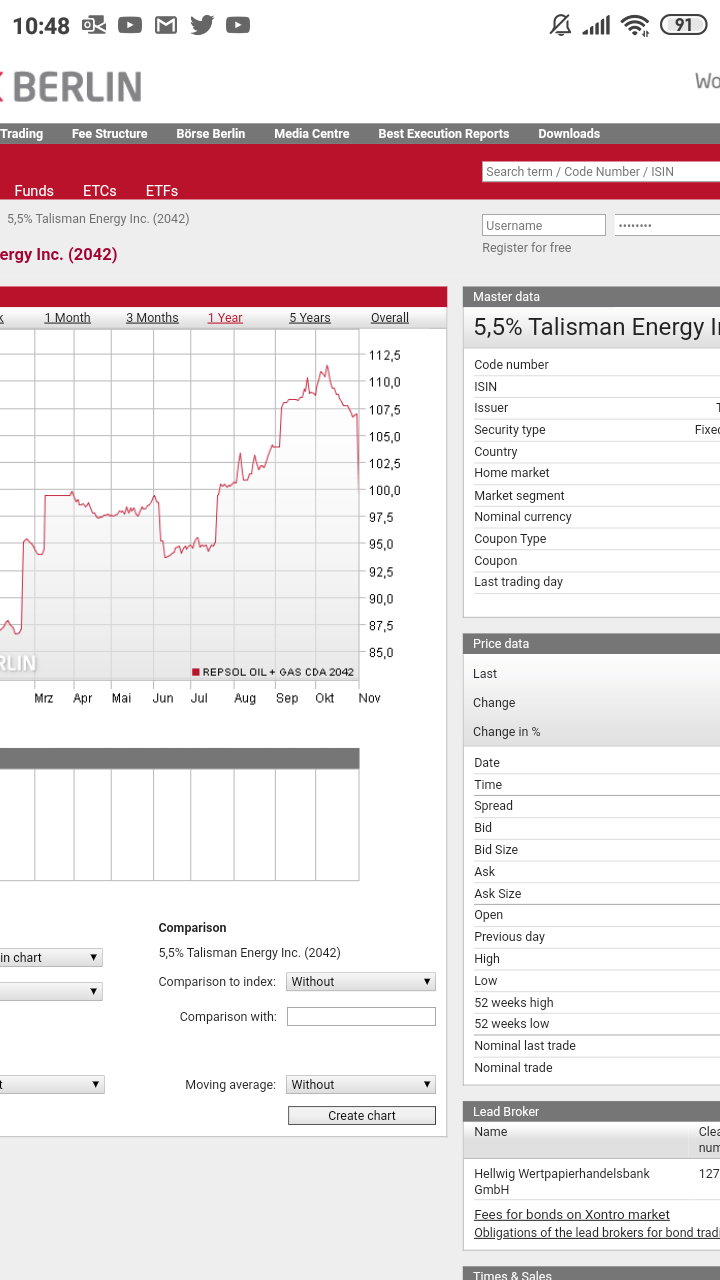Select the 3 Months chart range
The image size is (720, 1280).
152,318
